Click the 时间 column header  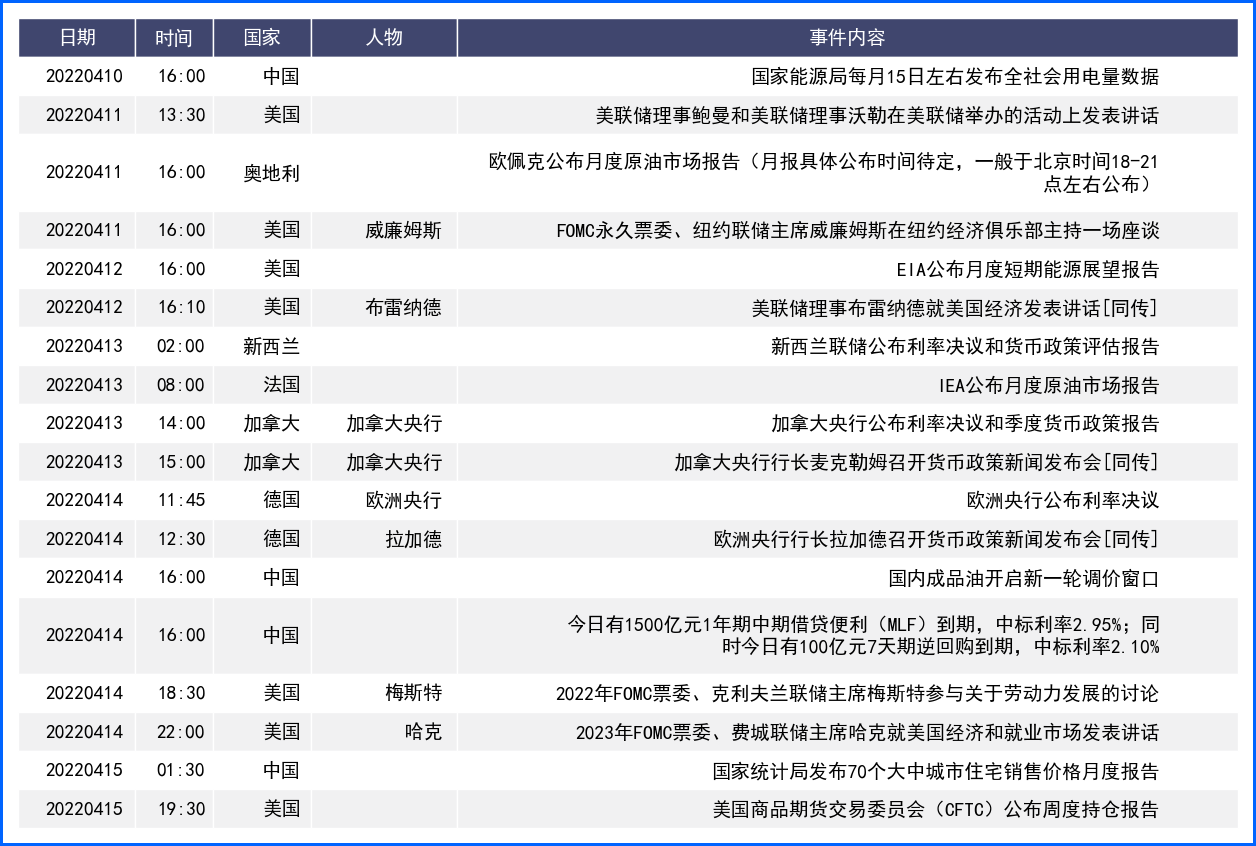tap(174, 38)
